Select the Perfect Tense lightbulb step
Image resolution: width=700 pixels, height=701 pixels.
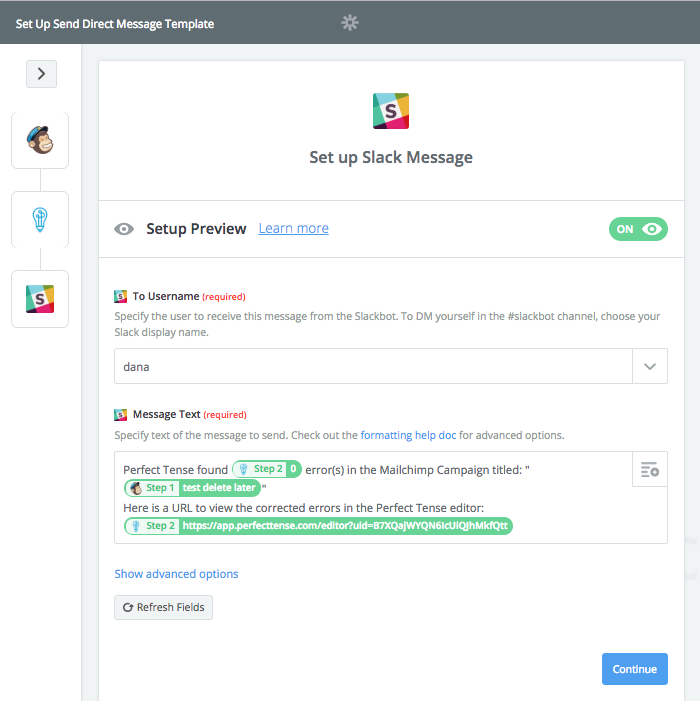pyautogui.click(x=40, y=220)
